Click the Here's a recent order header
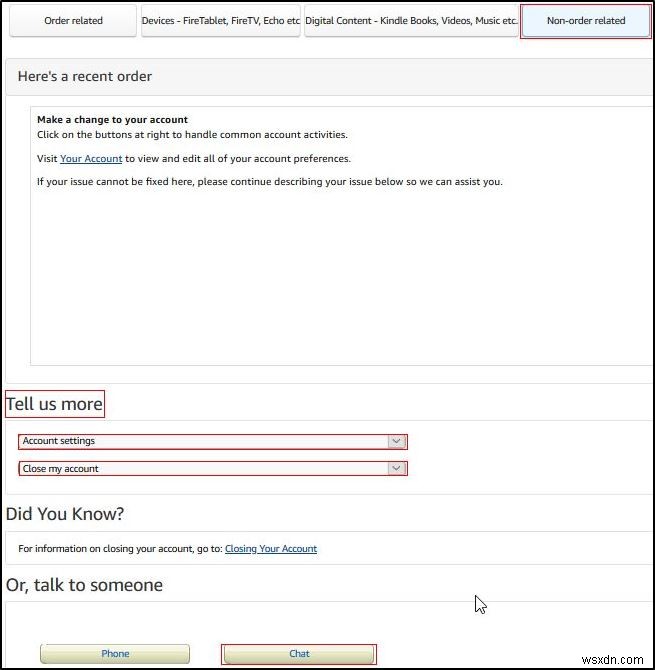The width and height of the screenshot is (655, 670). 85,76
